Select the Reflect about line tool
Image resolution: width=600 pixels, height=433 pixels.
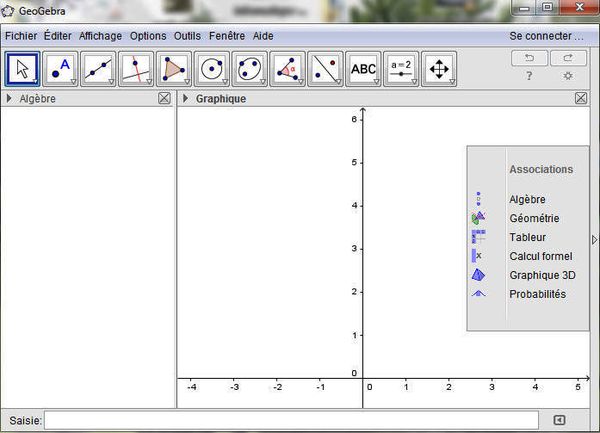coord(326,69)
